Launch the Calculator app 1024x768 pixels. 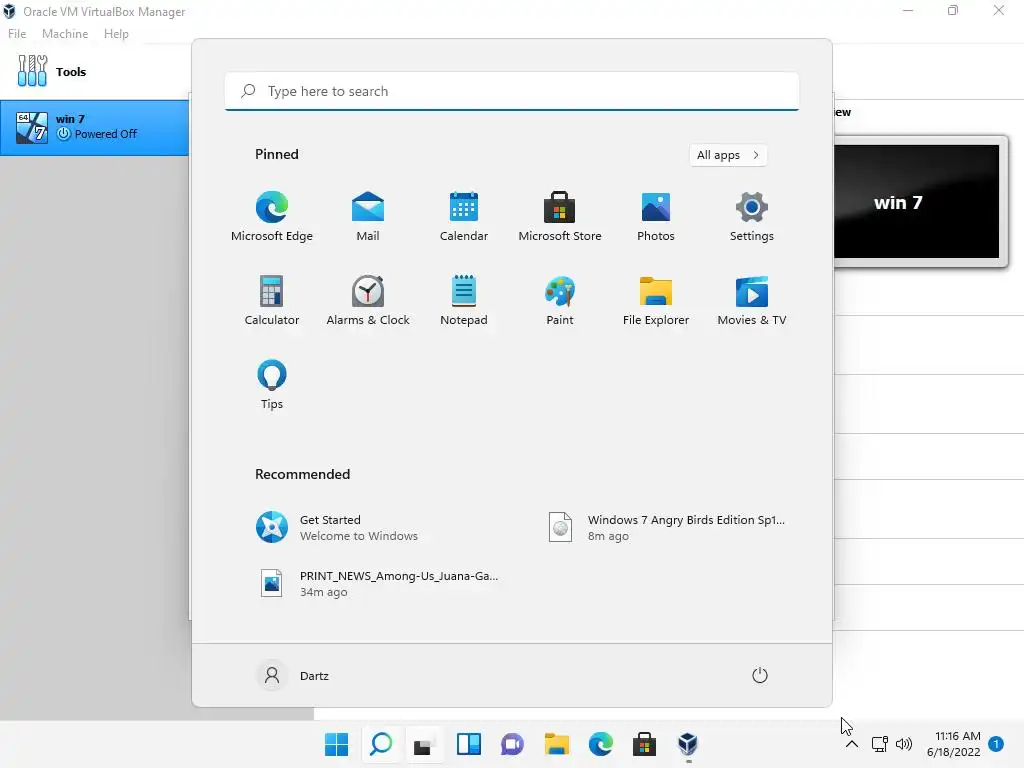pos(272,300)
